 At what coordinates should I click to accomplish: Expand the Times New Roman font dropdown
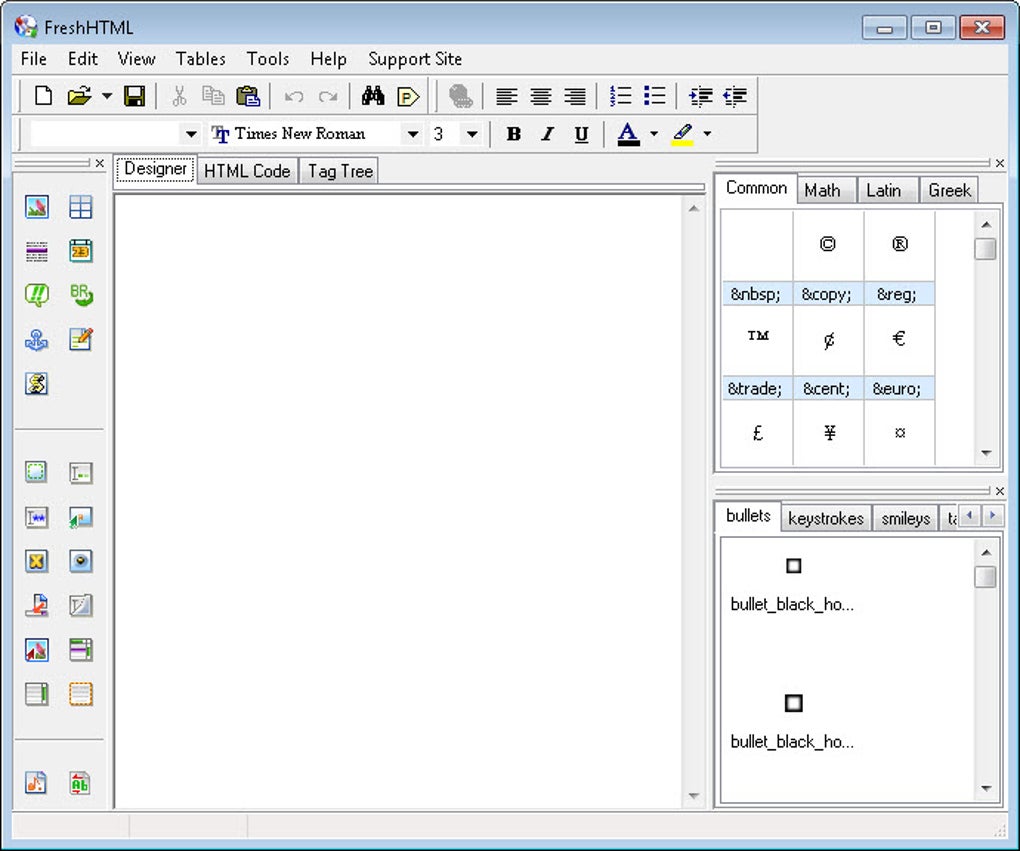coord(412,135)
